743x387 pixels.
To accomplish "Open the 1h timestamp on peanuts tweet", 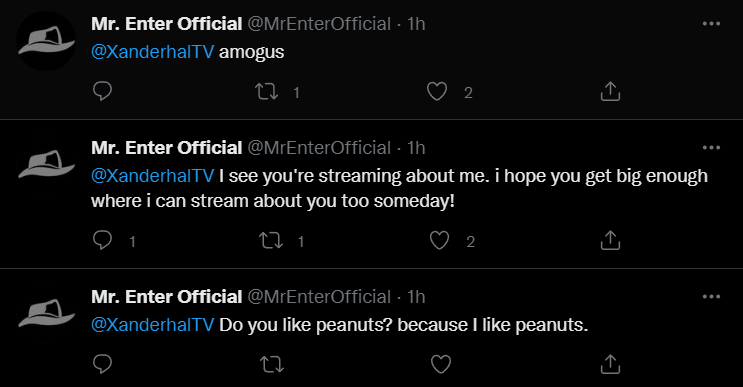I will 416,297.
